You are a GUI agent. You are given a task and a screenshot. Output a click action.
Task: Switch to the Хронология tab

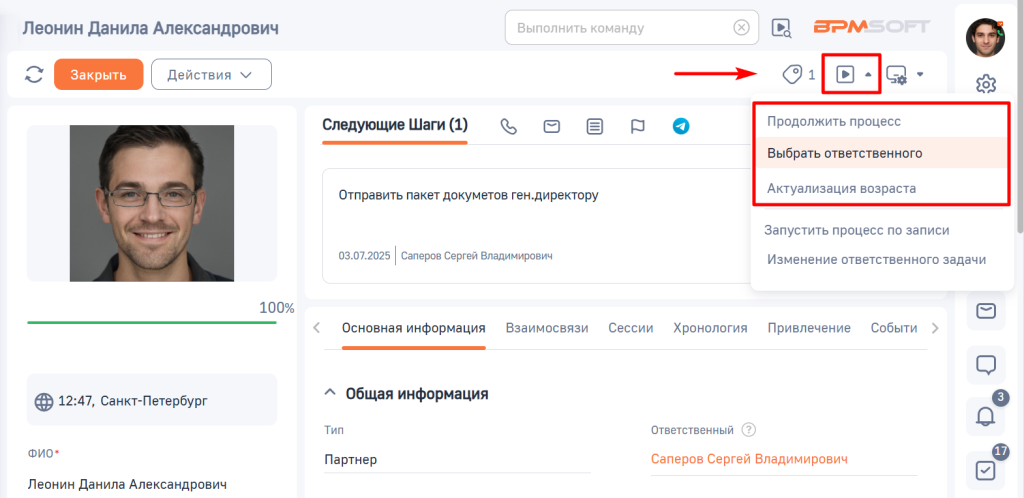tap(711, 328)
